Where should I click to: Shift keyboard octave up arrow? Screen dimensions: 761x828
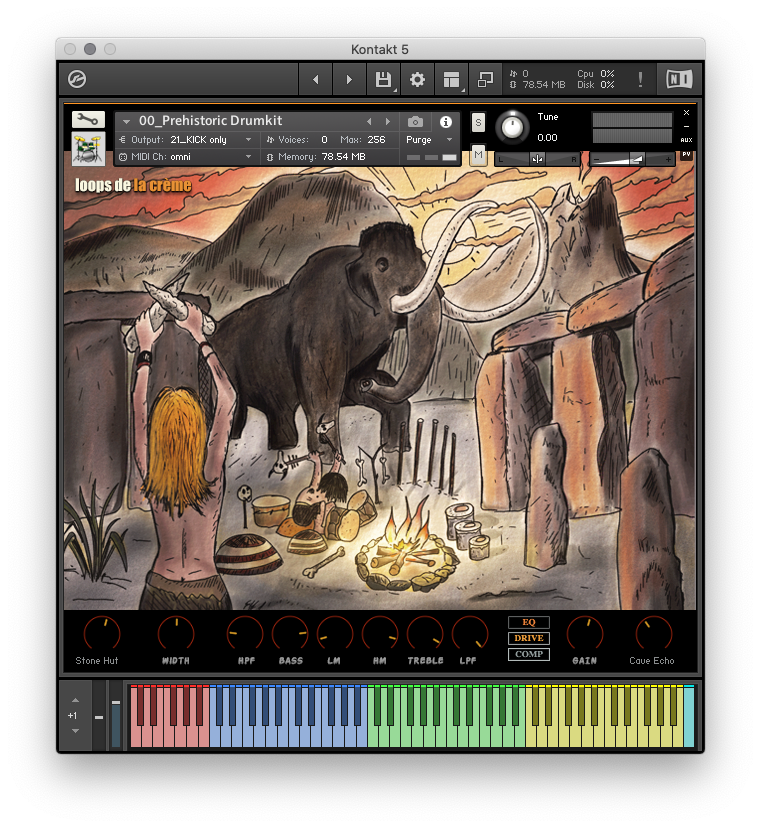click(75, 700)
